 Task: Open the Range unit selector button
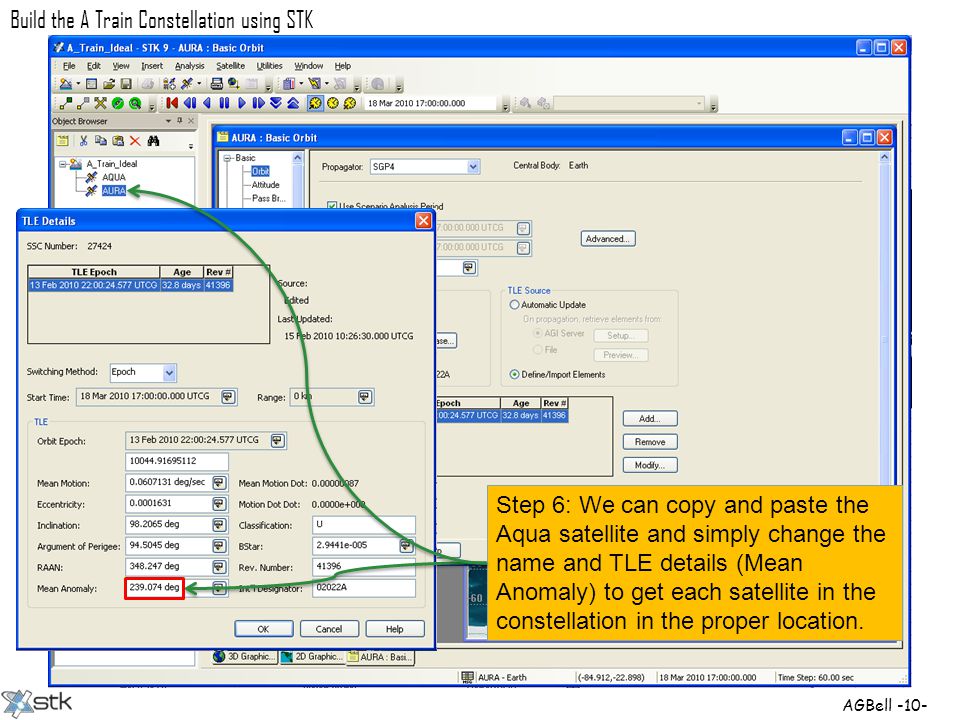[365, 397]
